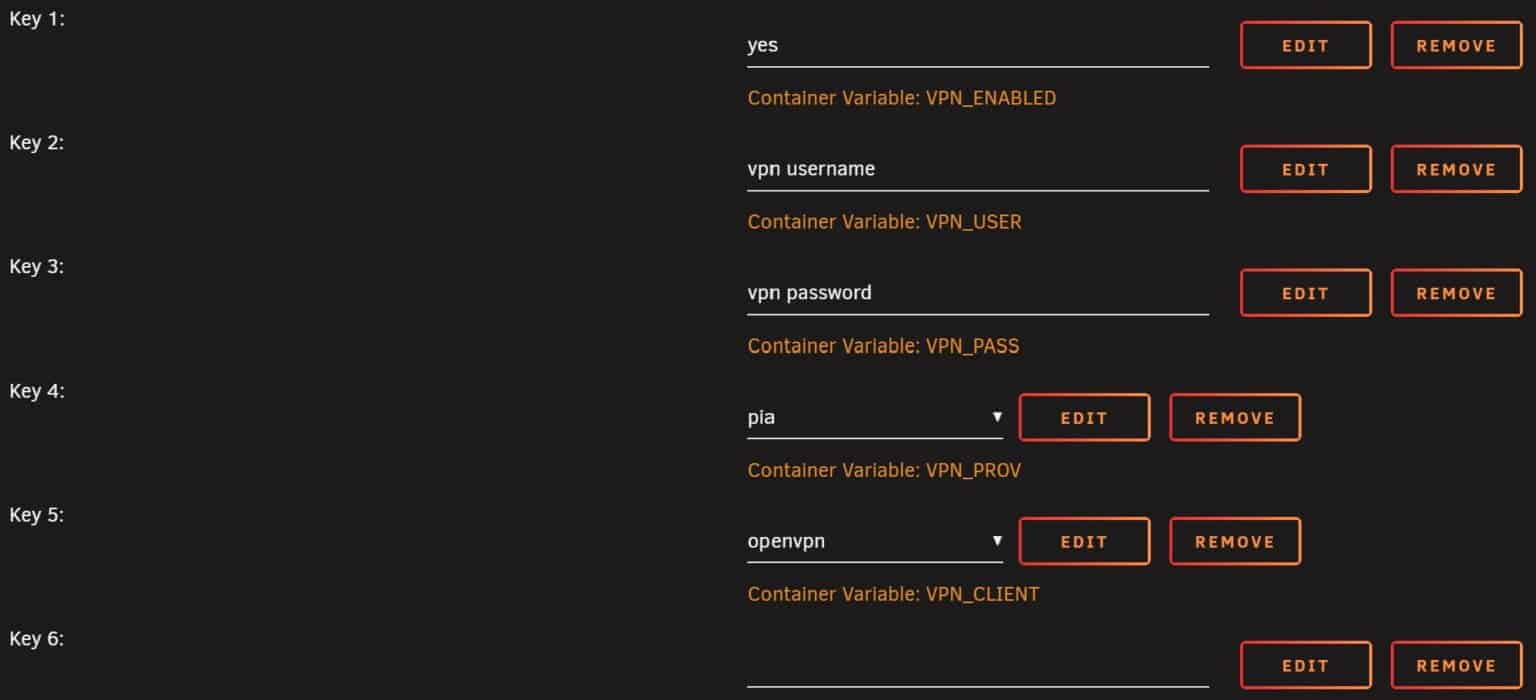Remove the VPN_ENABLED key entry
The width and height of the screenshot is (1536, 700).
point(1455,45)
